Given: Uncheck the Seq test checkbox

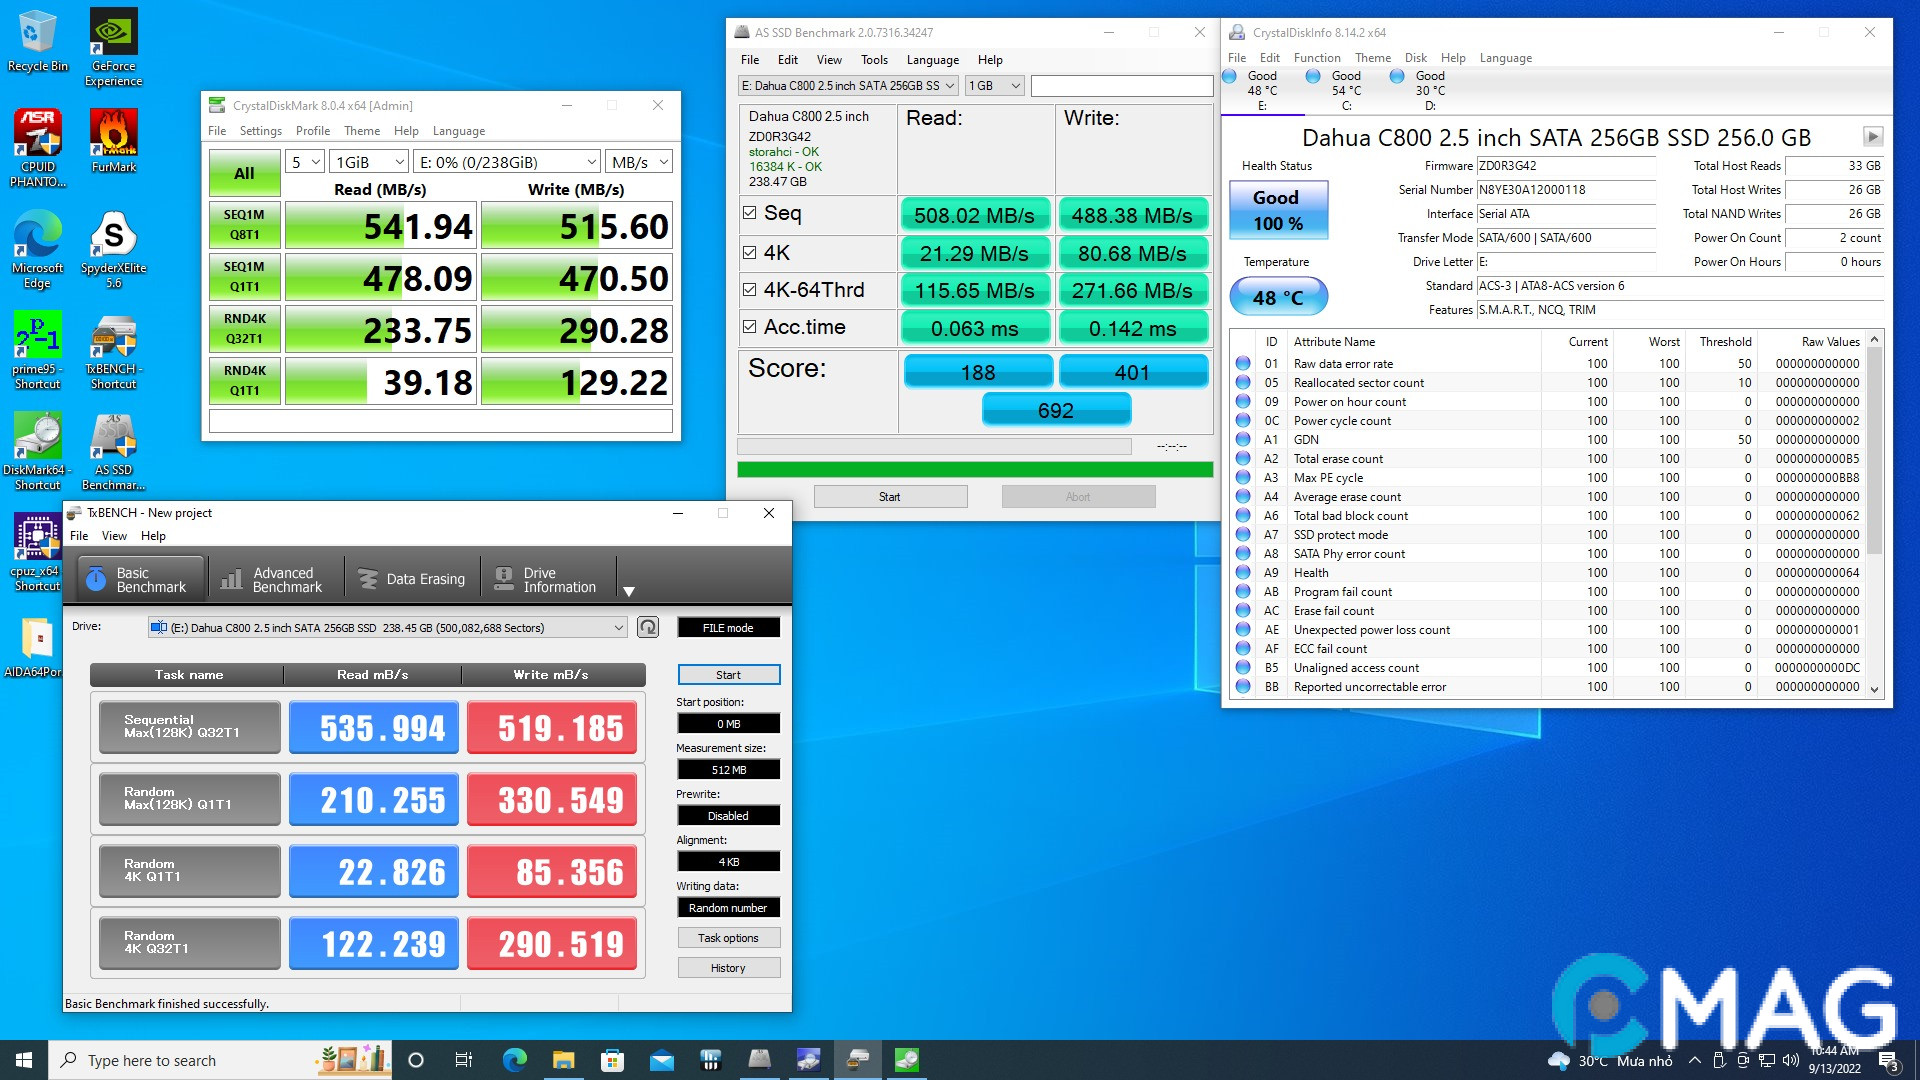Looking at the screenshot, I should tap(750, 213).
